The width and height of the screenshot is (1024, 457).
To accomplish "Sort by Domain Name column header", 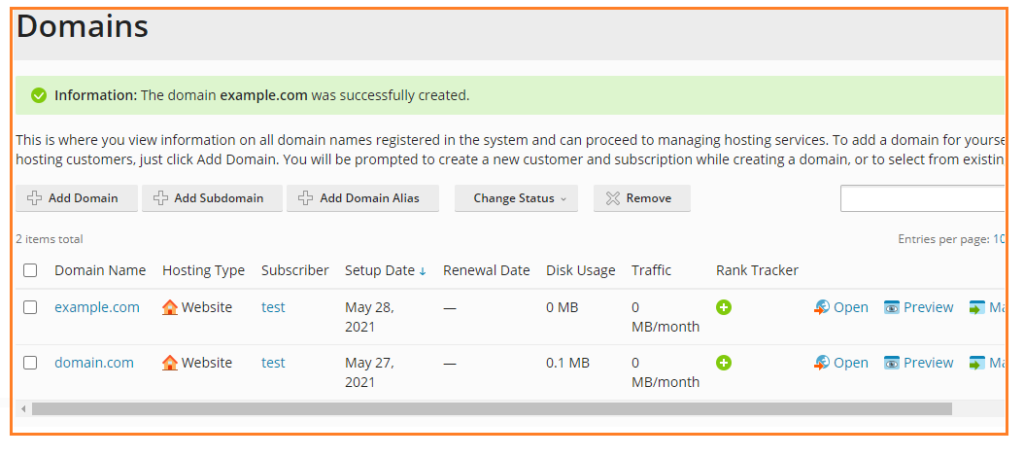I will tap(100, 270).
